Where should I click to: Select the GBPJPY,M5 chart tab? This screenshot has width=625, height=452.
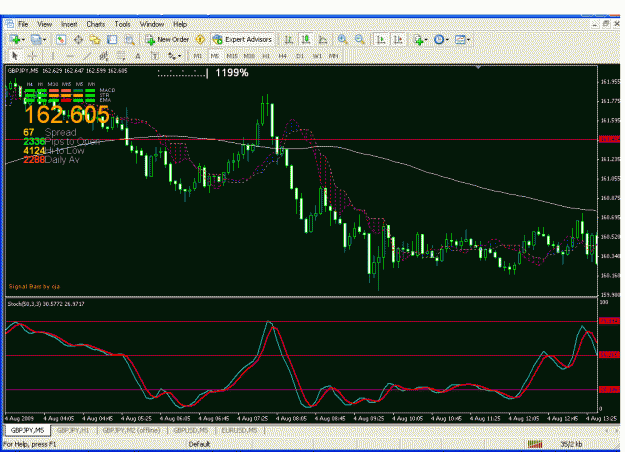click(x=28, y=430)
